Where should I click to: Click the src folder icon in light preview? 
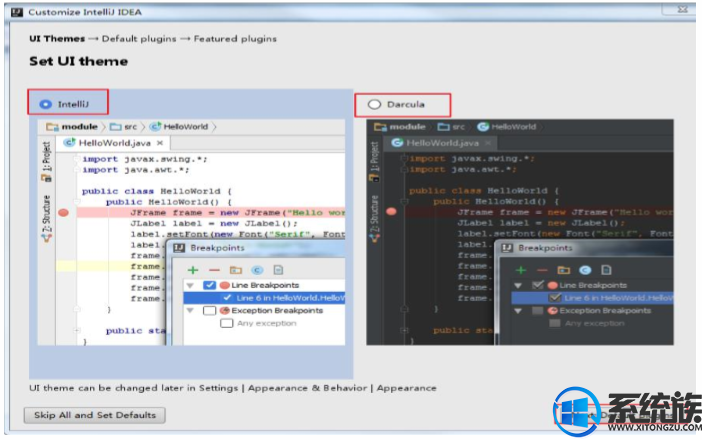pos(116,127)
